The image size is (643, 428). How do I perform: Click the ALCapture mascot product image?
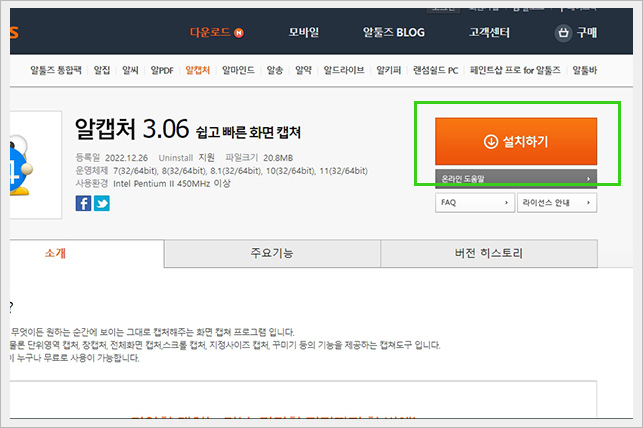(x=35, y=164)
